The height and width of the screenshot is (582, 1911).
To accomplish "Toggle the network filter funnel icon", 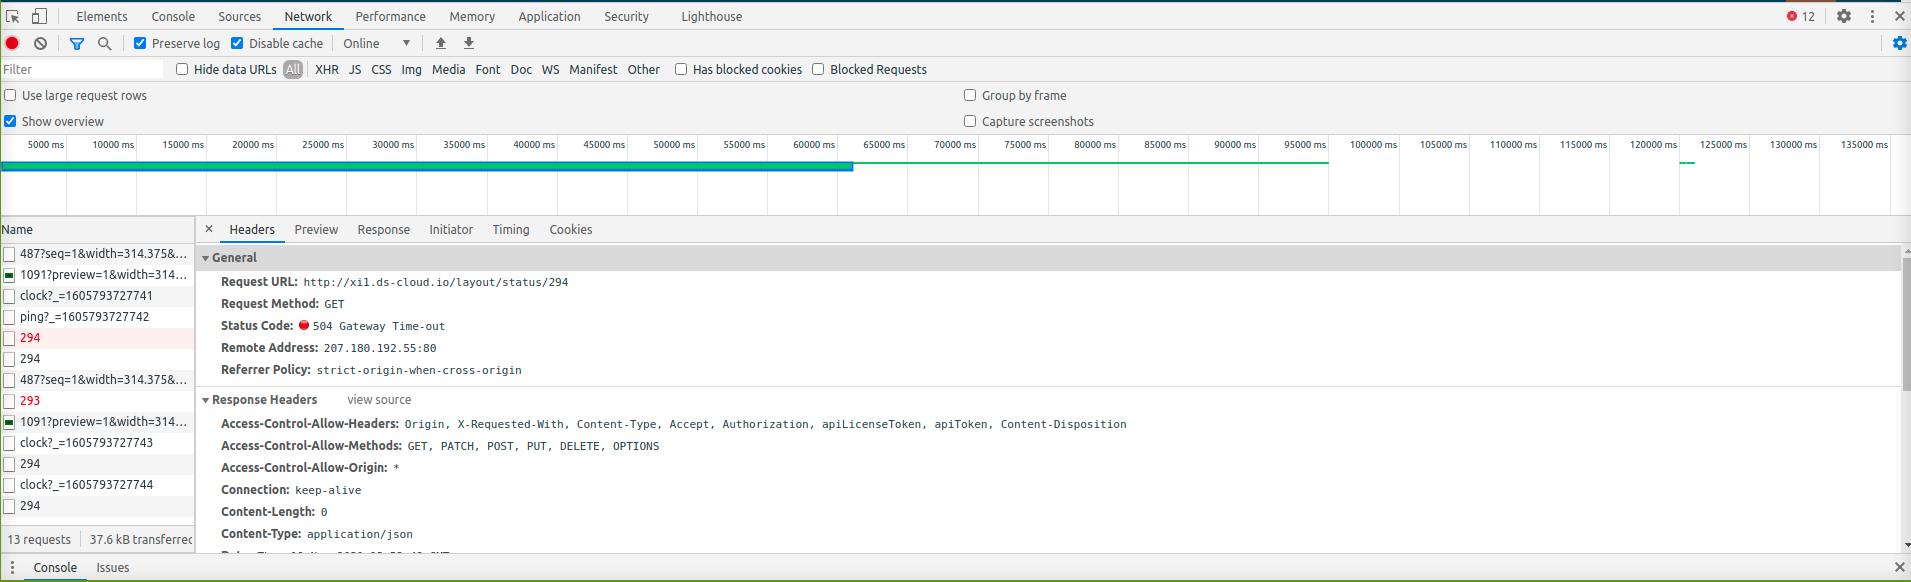I will click(77, 43).
